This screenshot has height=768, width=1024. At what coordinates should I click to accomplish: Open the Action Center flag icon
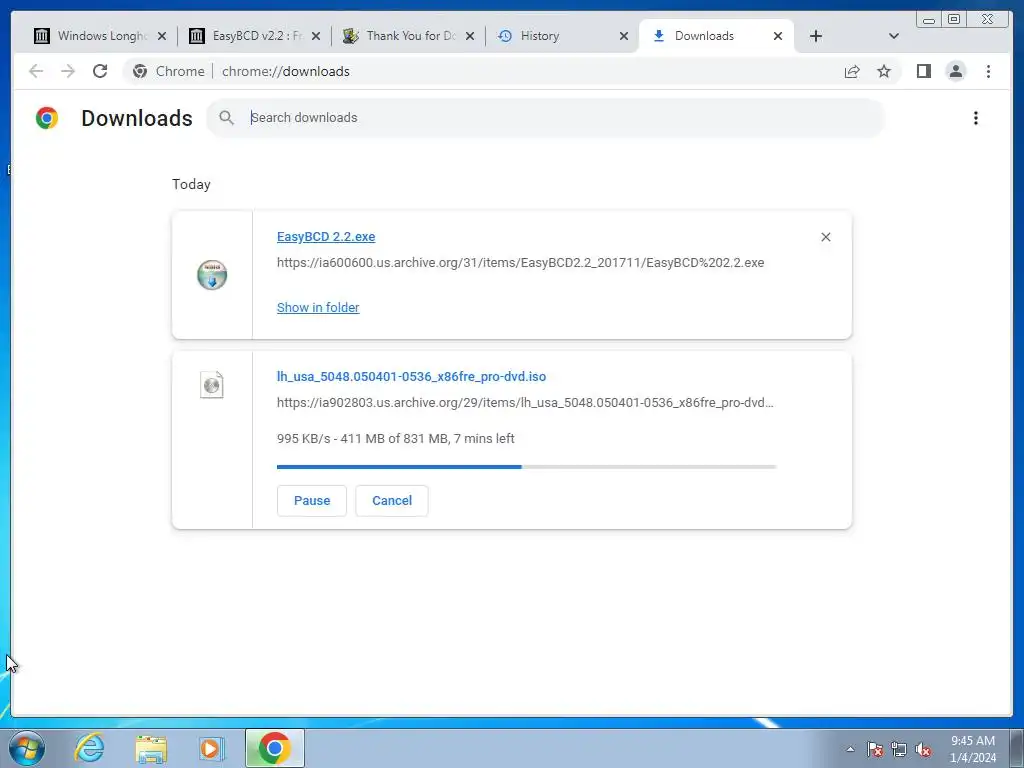pos(875,750)
